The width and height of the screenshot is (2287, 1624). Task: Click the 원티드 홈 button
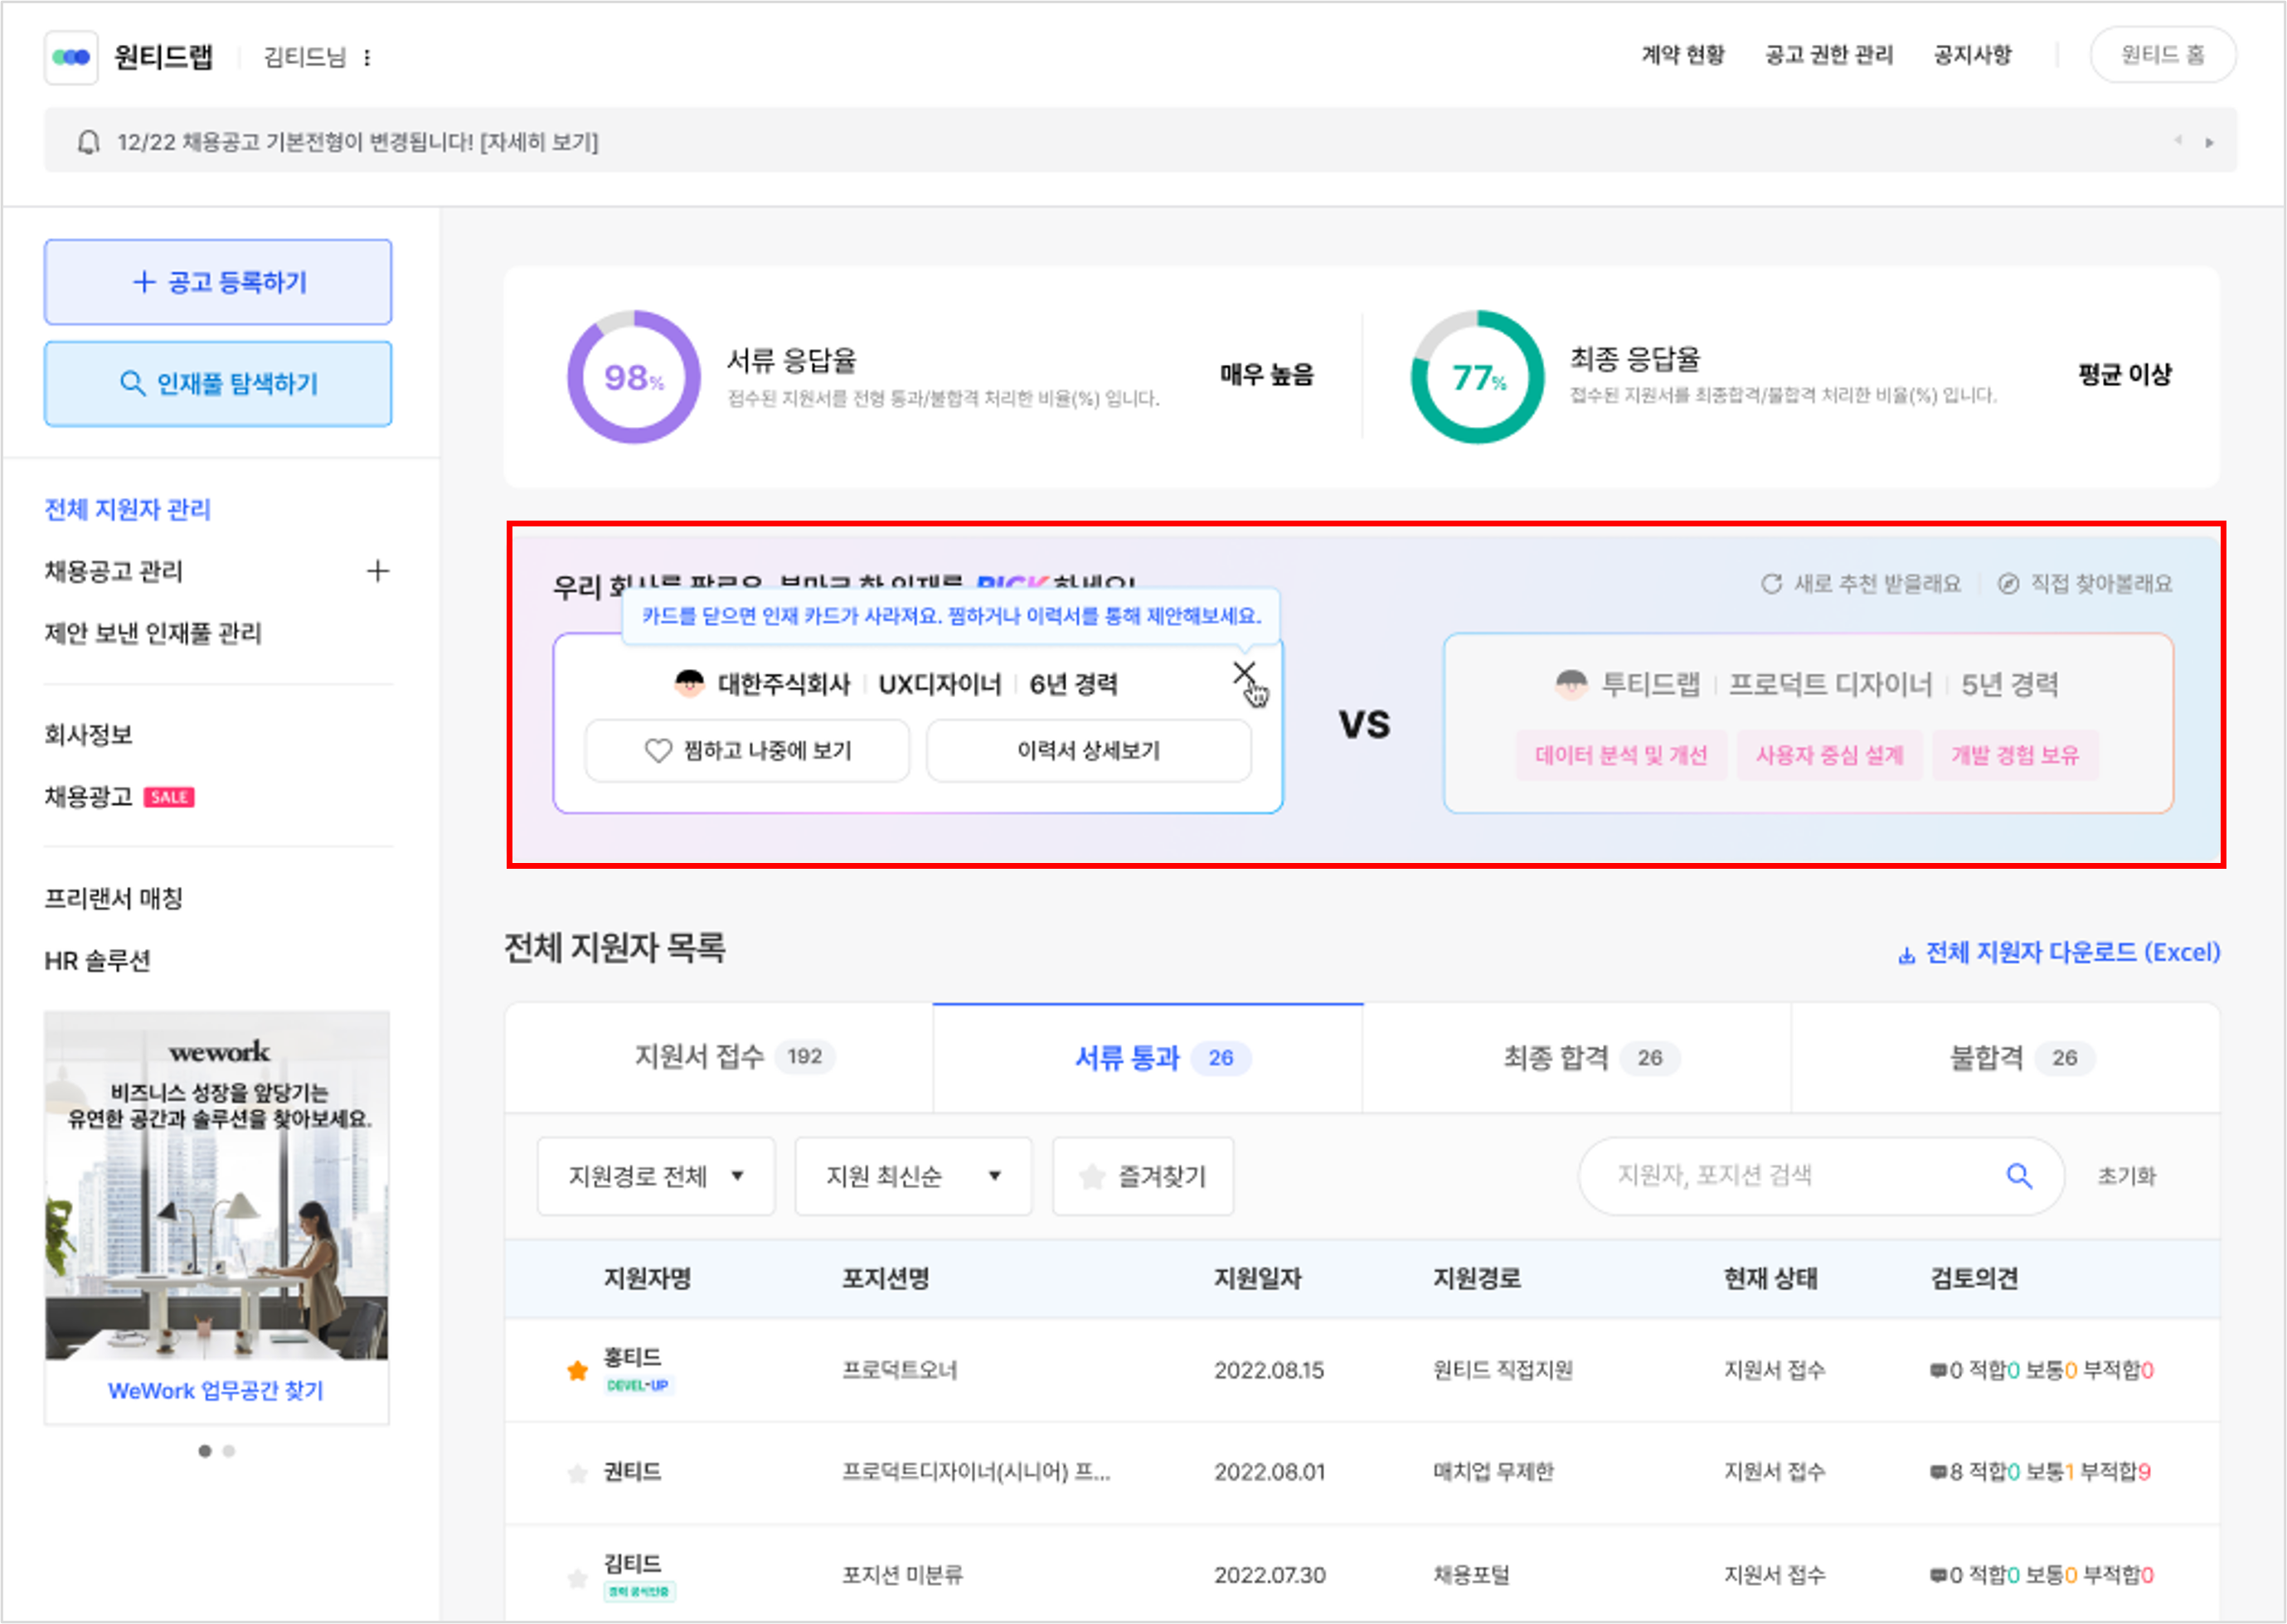coord(2163,55)
